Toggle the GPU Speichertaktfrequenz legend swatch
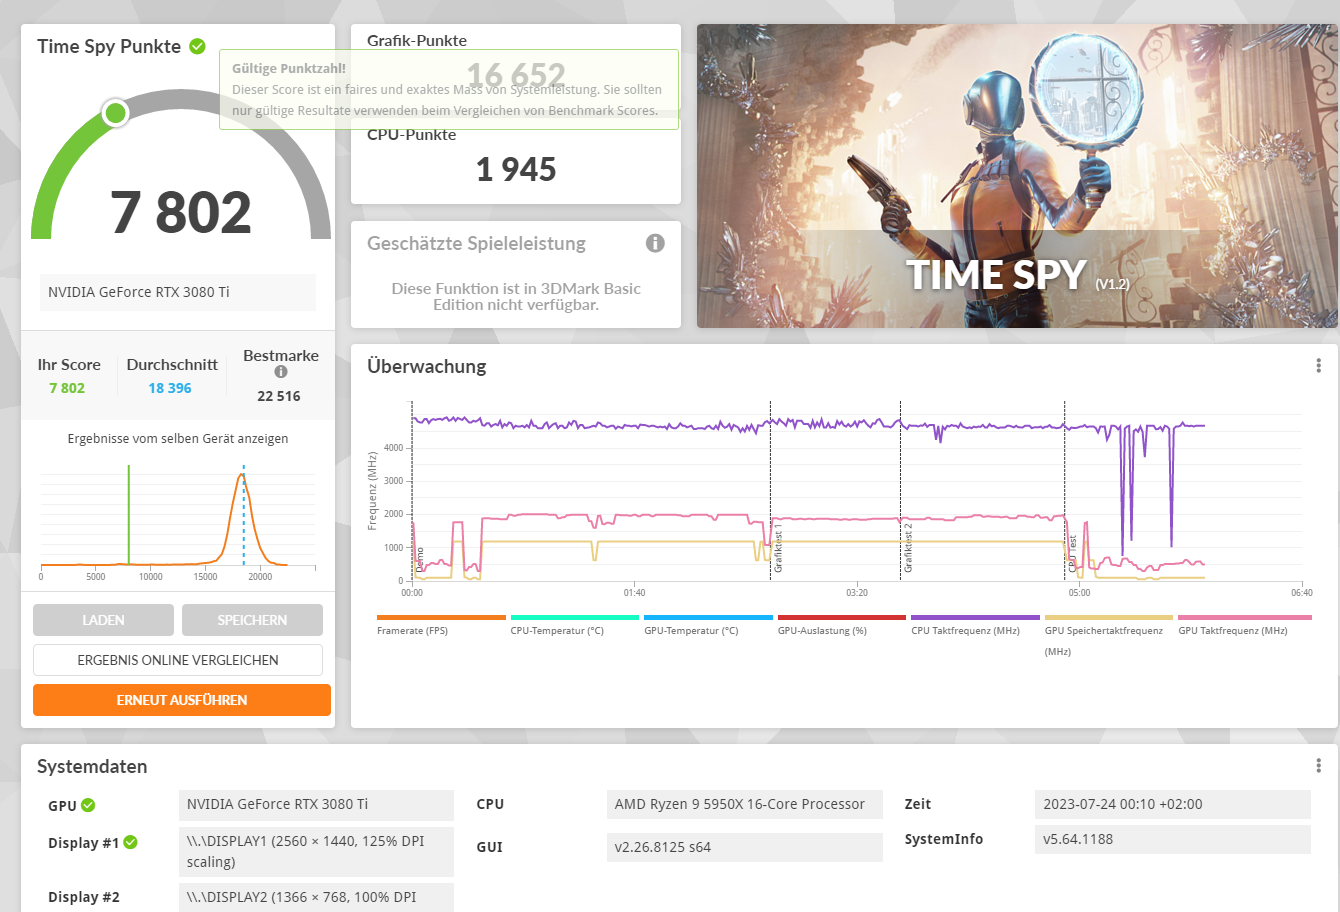Image resolution: width=1340 pixels, height=912 pixels. [1109, 618]
